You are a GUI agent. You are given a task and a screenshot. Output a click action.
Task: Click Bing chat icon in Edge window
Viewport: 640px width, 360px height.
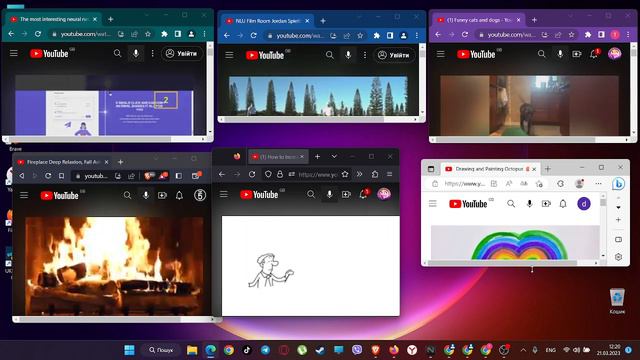tap(618, 184)
